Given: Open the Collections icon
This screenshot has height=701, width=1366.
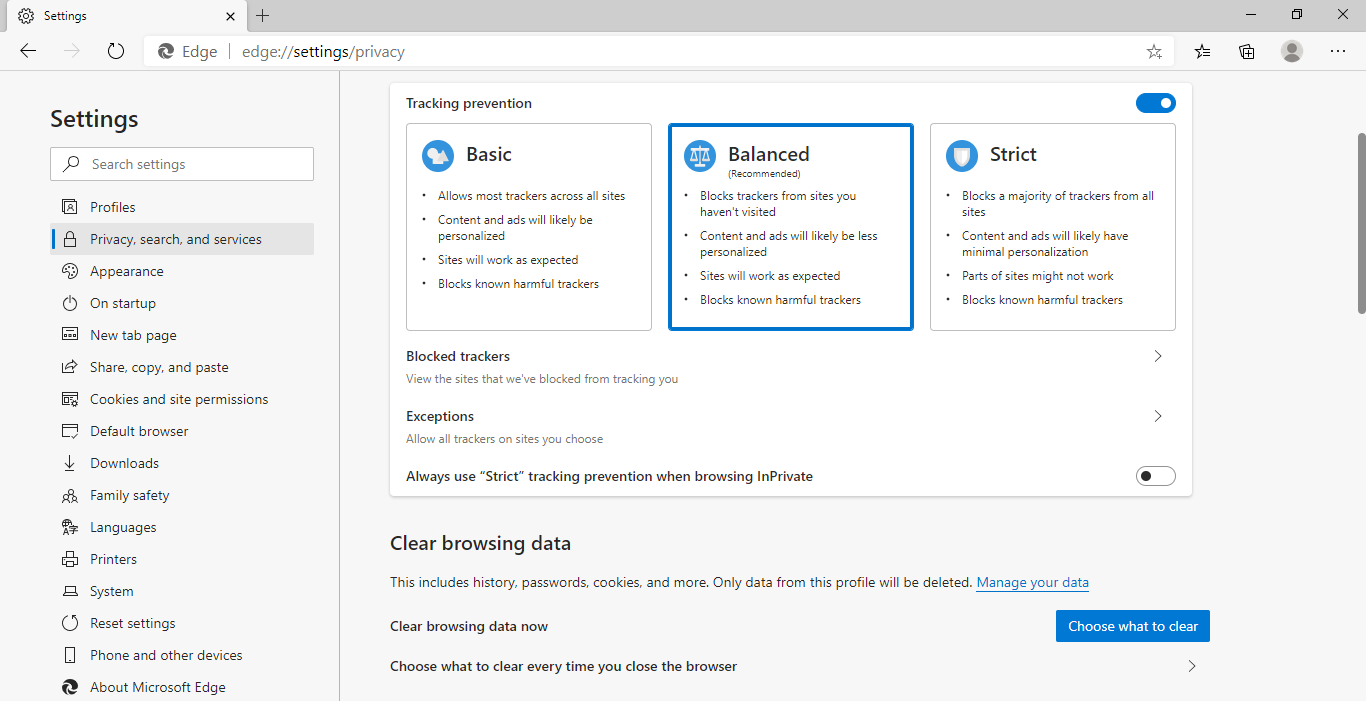Looking at the screenshot, I should 1247,51.
